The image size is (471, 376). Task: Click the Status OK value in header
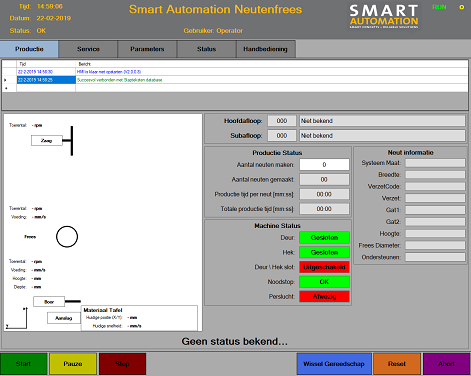point(41,31)
